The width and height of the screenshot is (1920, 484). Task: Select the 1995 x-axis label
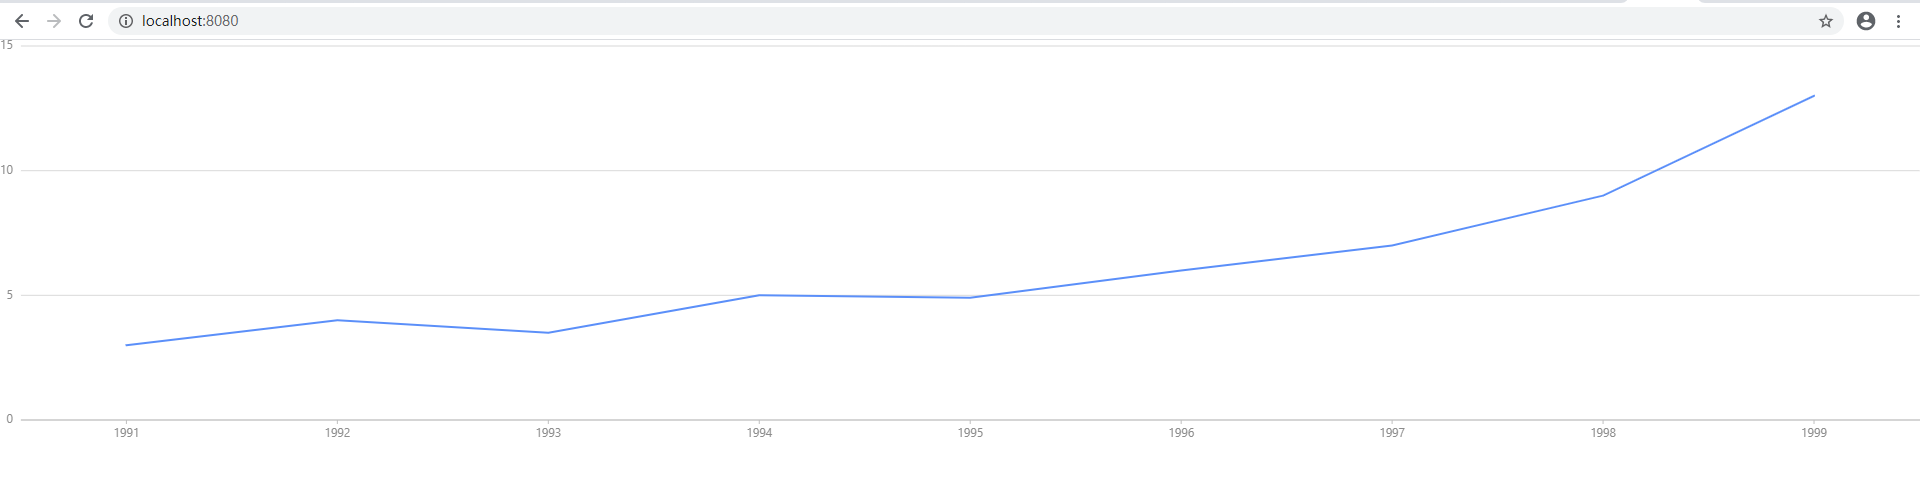coord(970,433)
